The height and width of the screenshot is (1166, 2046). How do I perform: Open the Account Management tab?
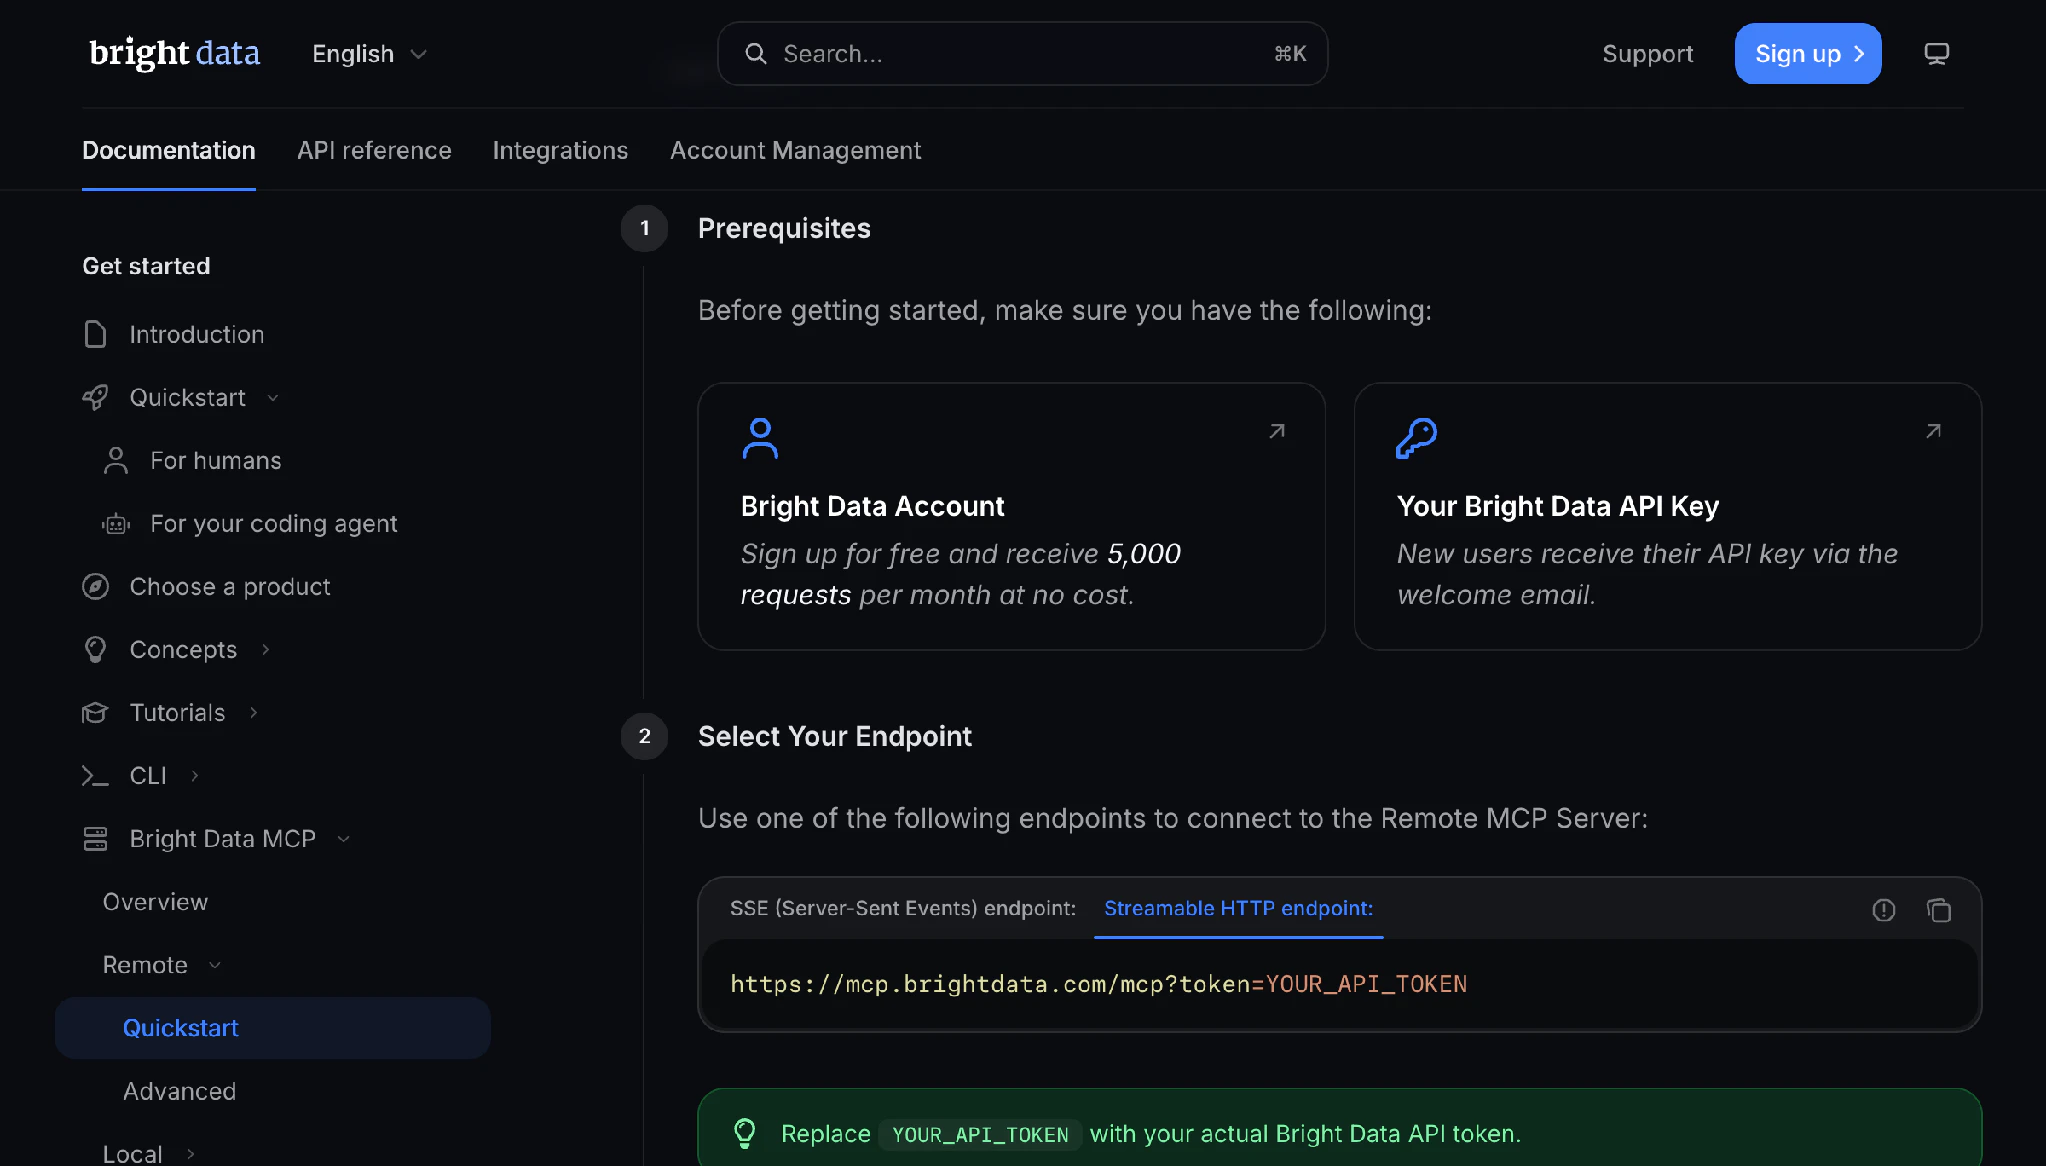(x=795, y=150)
